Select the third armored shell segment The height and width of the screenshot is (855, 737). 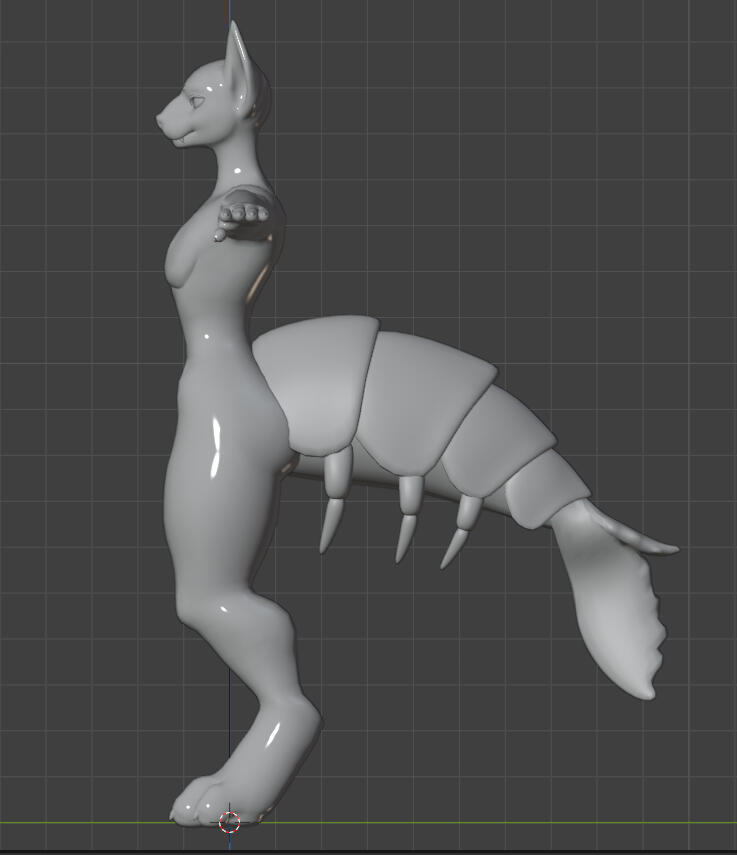tap(495, 440)
